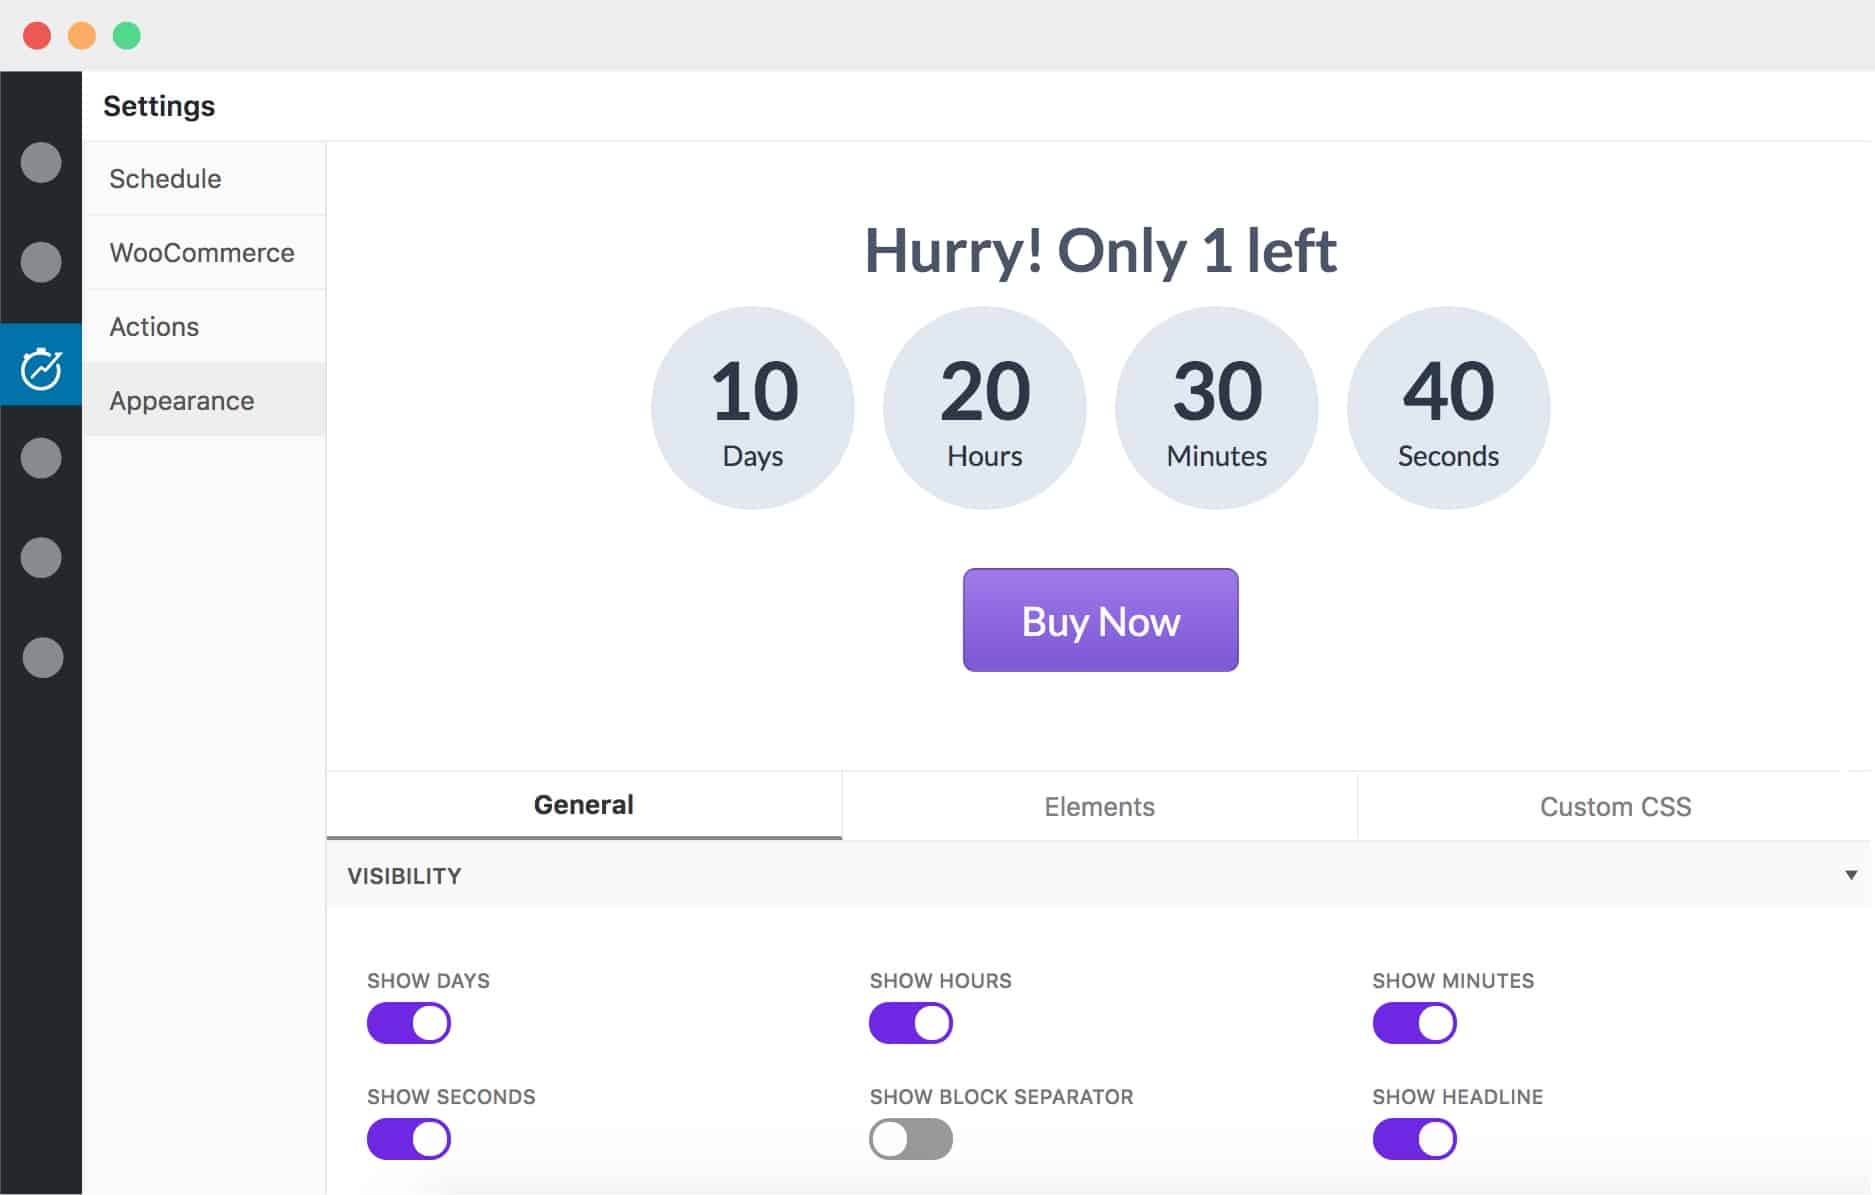
Task: Switch to the Elements tab
Action: (x=1099, y=806)
